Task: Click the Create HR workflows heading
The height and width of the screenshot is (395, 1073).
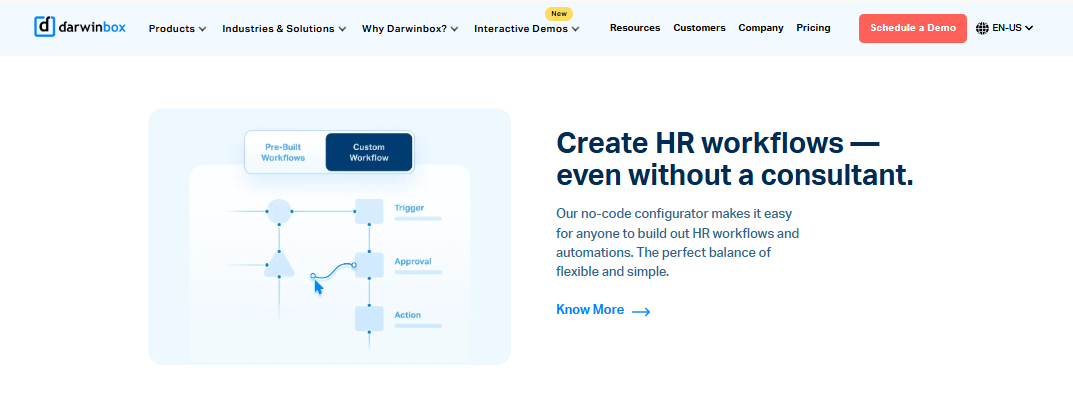Action: [x=734, y=159]
